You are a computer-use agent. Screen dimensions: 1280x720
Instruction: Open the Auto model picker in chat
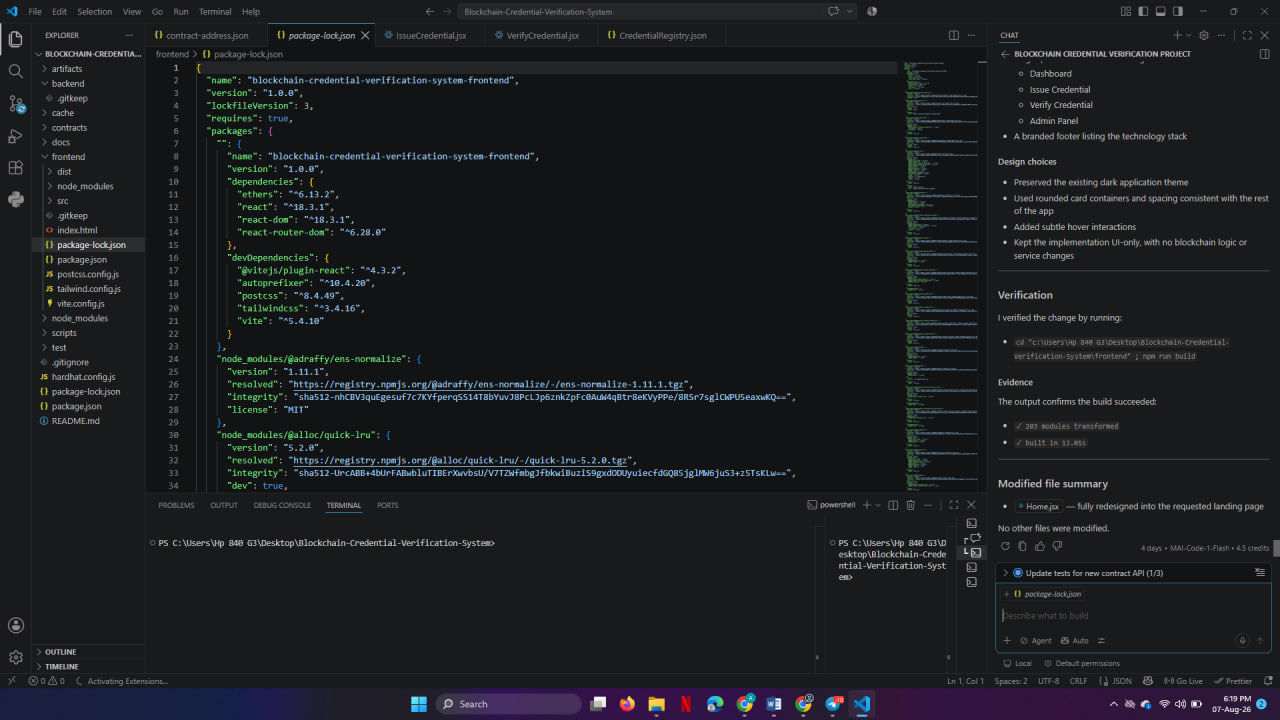point(1075,641)
